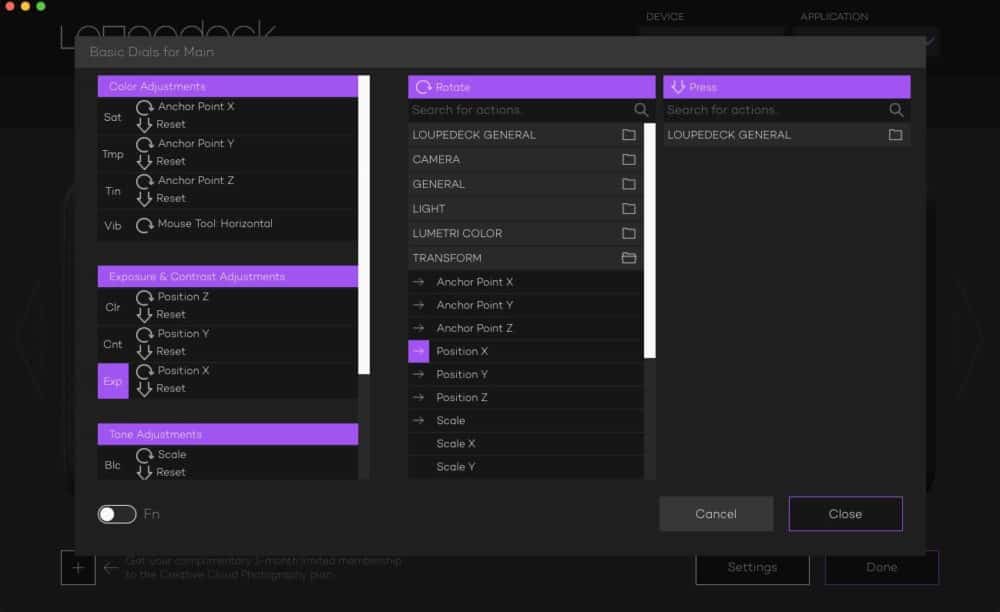1000x612 pixels.
Task: Click rotate icon beside Tin's Anchor Point Z
Action: click(145, 181)
